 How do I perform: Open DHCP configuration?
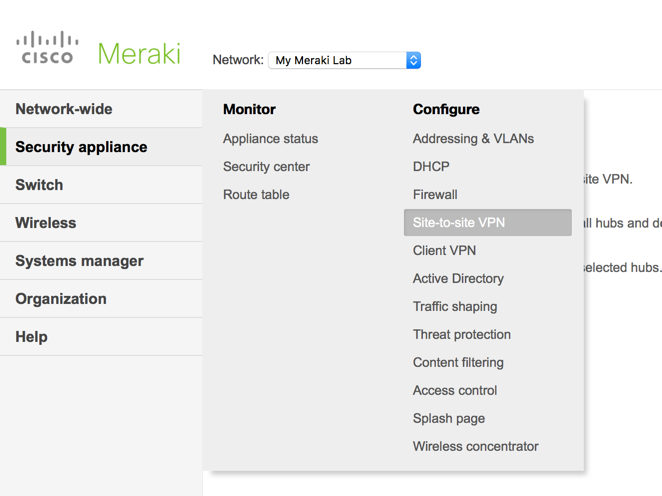[431, 167]
